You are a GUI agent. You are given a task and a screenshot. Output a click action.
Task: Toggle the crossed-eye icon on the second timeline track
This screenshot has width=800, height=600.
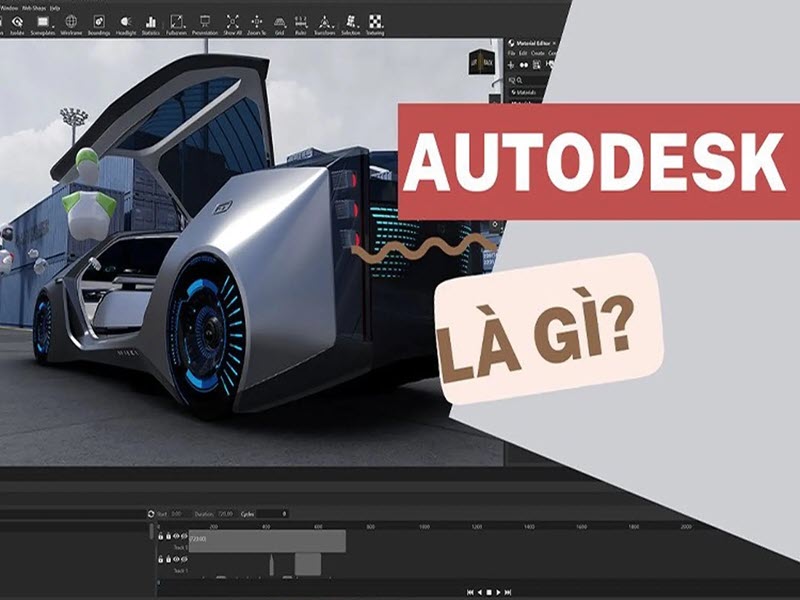coord(184,559)
